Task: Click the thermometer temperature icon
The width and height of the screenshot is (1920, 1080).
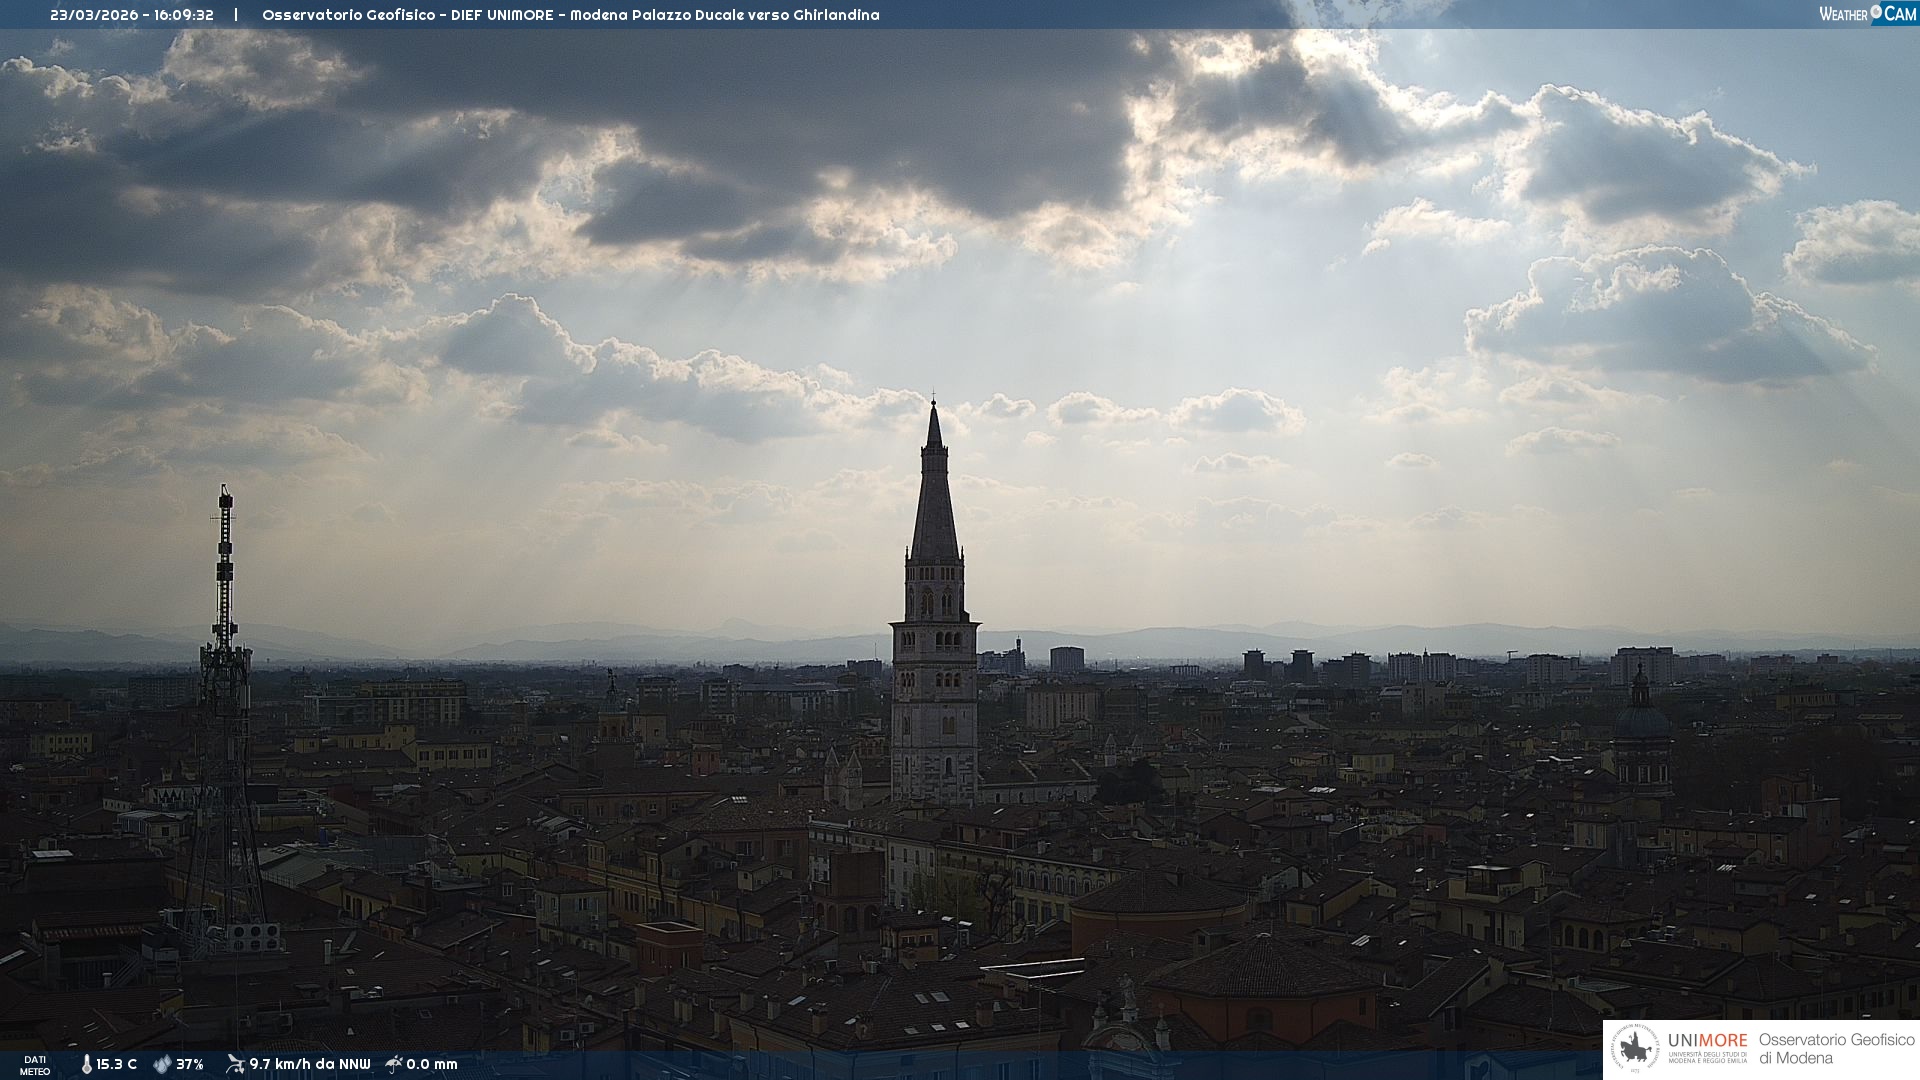Action: [x=86, y=1064]
